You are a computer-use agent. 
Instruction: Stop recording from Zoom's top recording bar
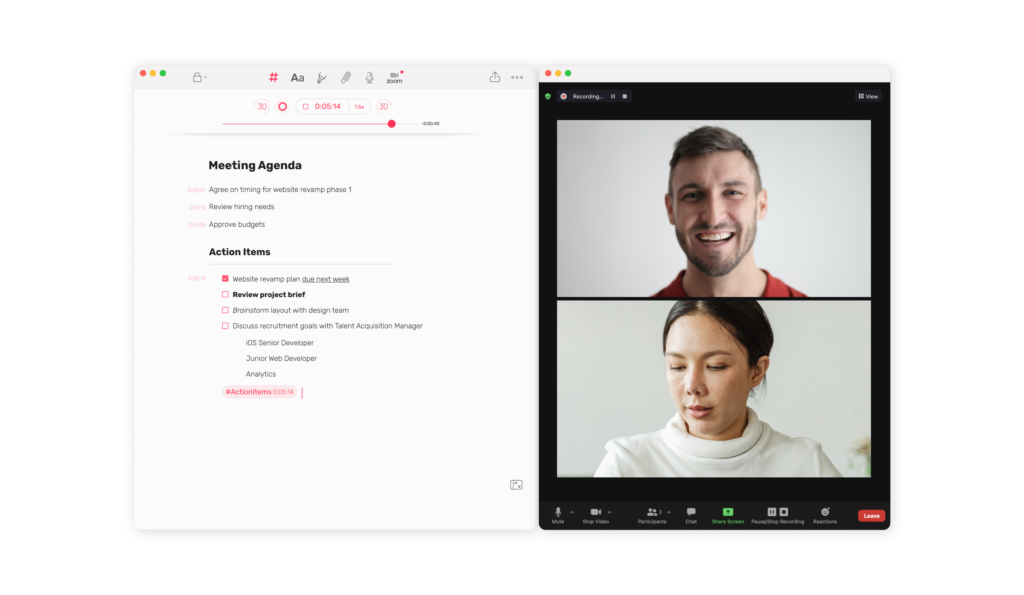(624, 97)
